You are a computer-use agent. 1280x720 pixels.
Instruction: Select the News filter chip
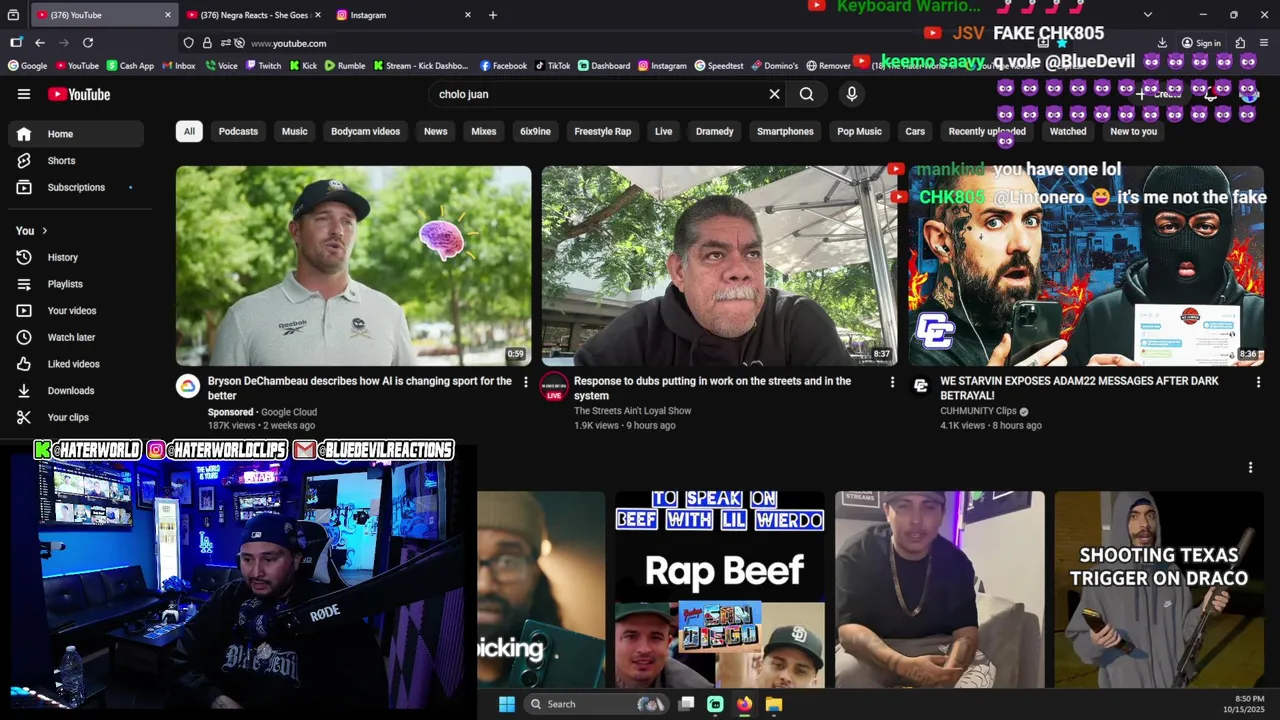(x=435, y=131)
